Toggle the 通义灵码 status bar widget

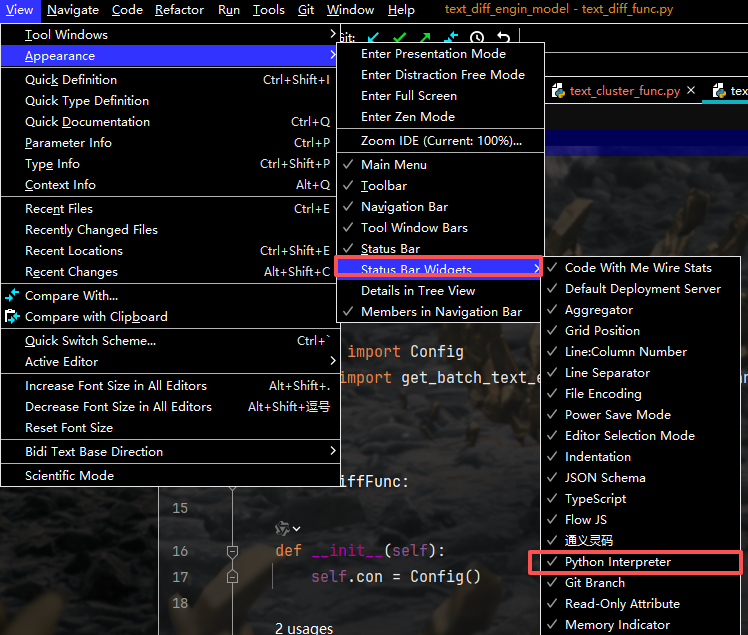tap(641, 541)
